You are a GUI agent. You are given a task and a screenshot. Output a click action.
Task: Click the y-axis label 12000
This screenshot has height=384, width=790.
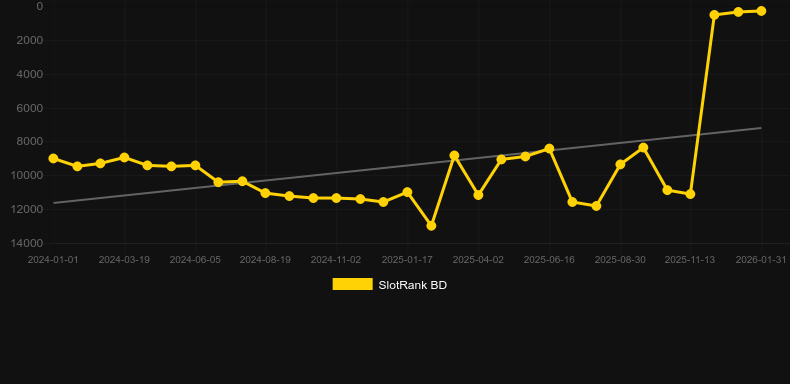click(x=27, y=209)
